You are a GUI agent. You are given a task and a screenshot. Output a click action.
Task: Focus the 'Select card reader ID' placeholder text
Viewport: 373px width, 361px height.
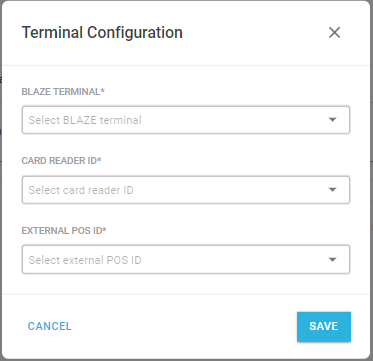[x=81, y=190]
